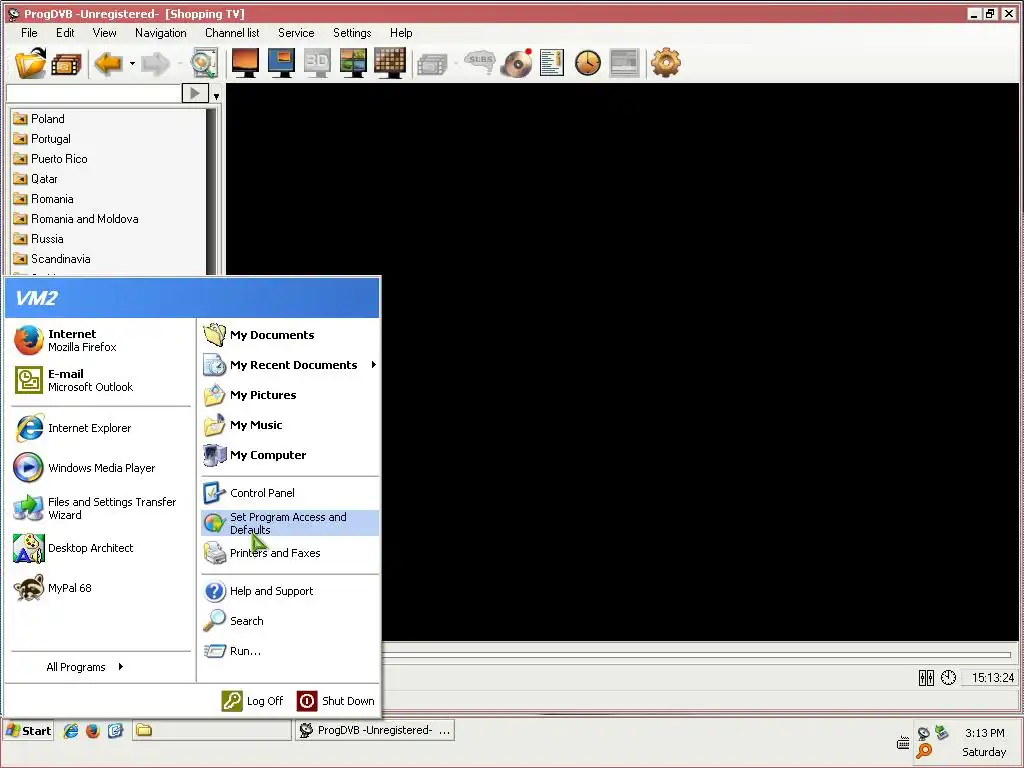The width and height of the screenshot is (1024, 768).
Task: Launch Mozilla Firefox from Start menu
Action: 101,340
